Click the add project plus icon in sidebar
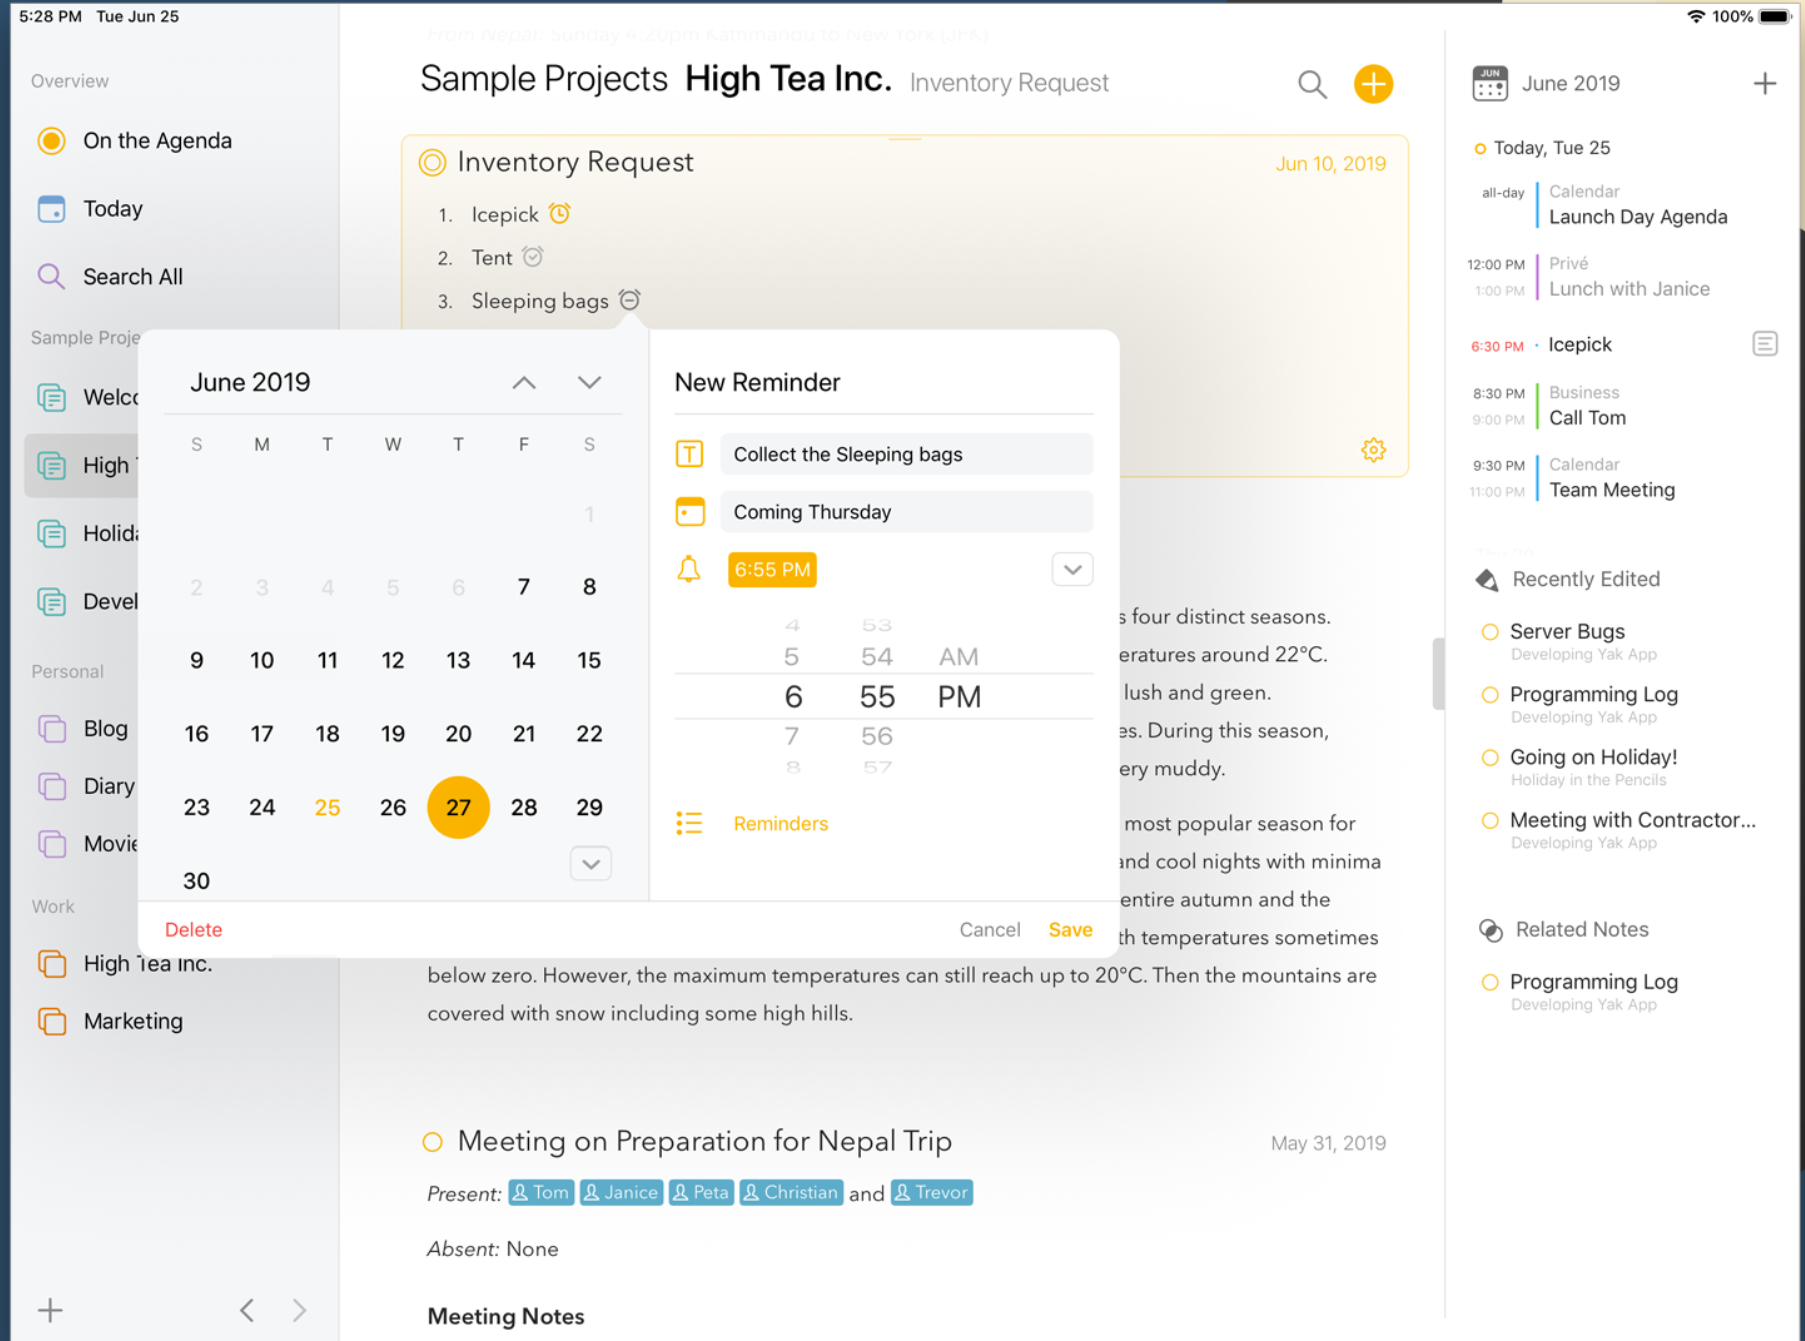Viewport: 1805px width, 1341px height. pyautogui.click(x=50, y=1310)
